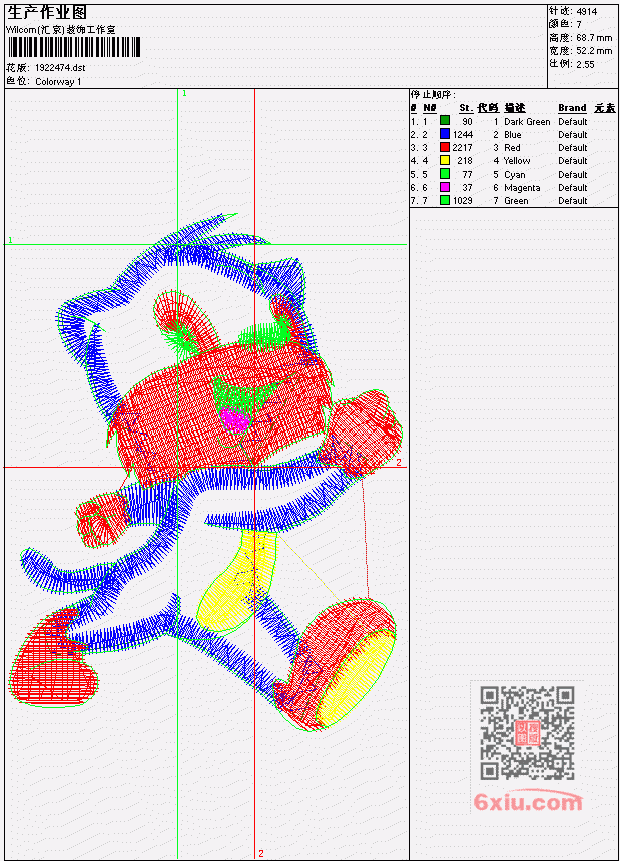The image size is (620, 861).
Task: Select the Green color name in row 7
Action: pos(516,201)
